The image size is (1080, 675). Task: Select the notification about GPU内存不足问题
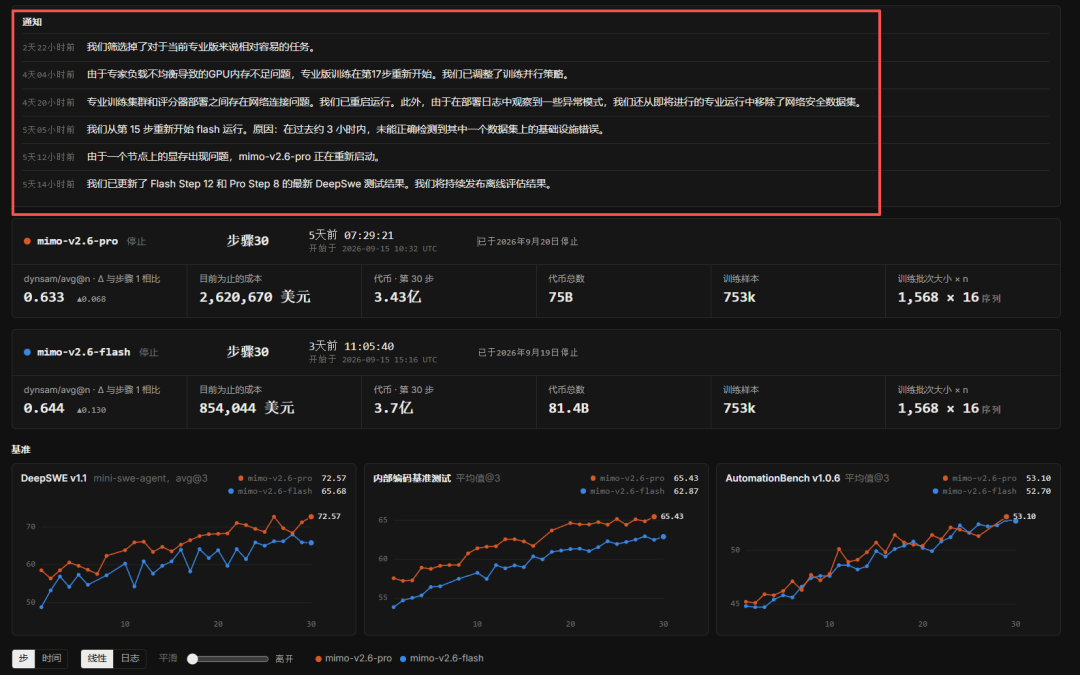[535, 74]
